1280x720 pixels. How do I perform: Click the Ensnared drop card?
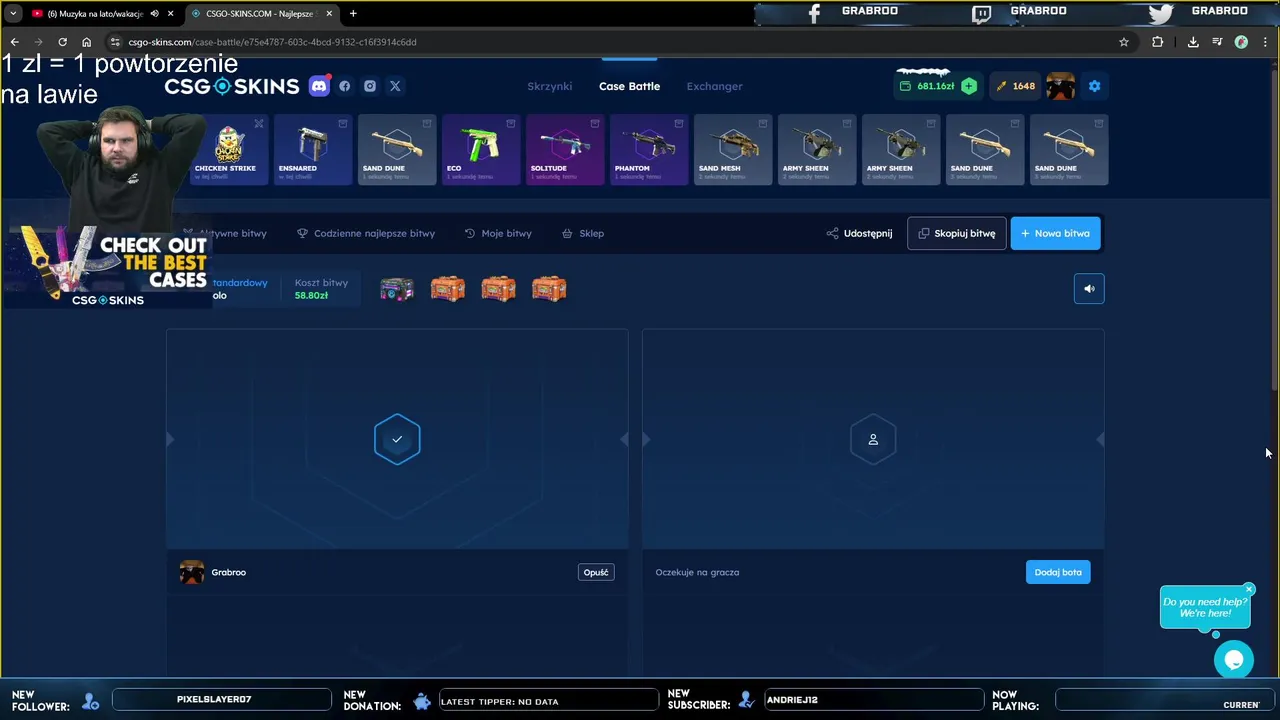tap(313, 150)
